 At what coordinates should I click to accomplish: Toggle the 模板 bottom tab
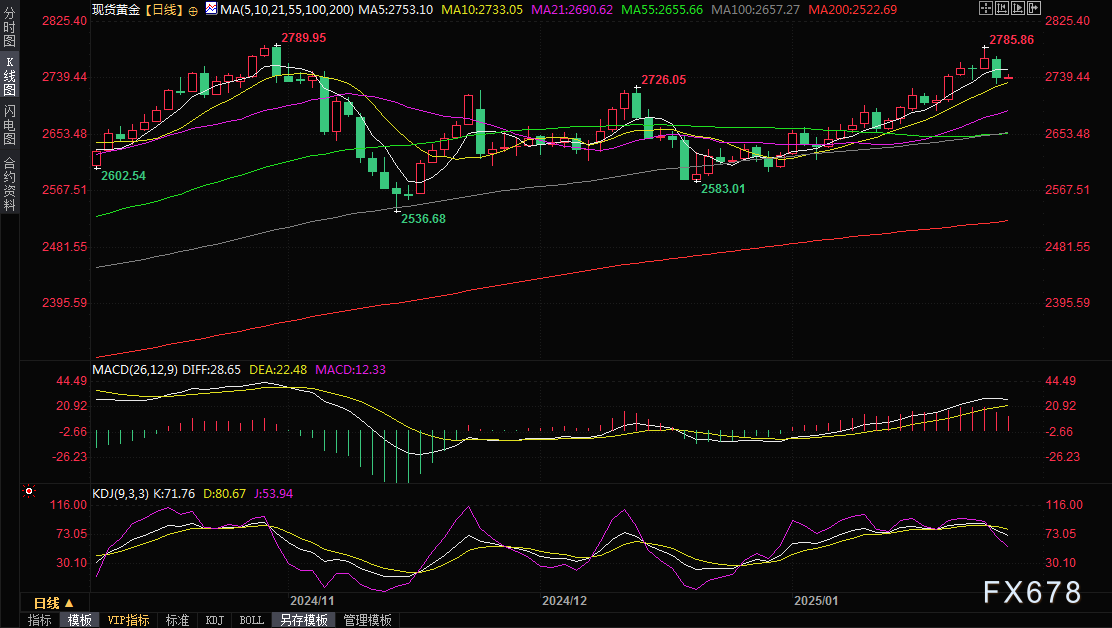click(79, 620)
